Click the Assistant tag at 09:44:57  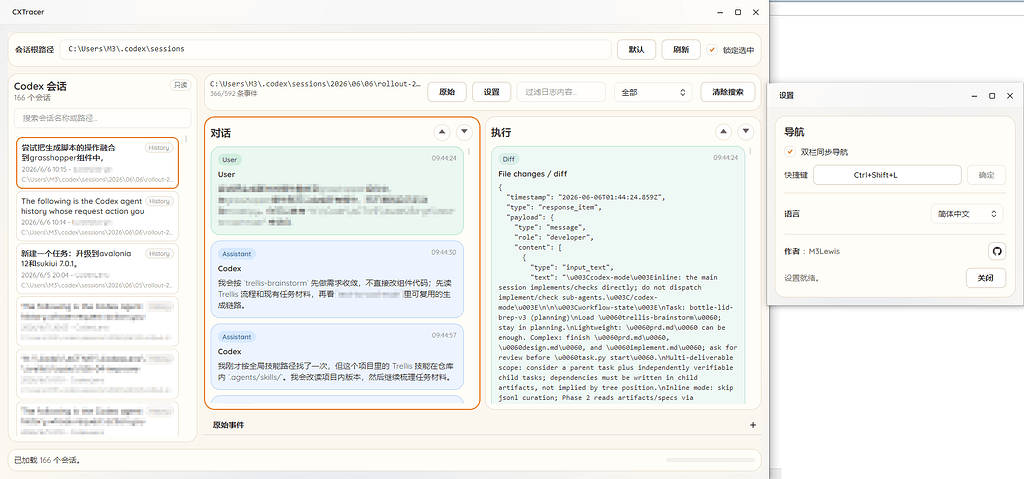pos(236,337)
